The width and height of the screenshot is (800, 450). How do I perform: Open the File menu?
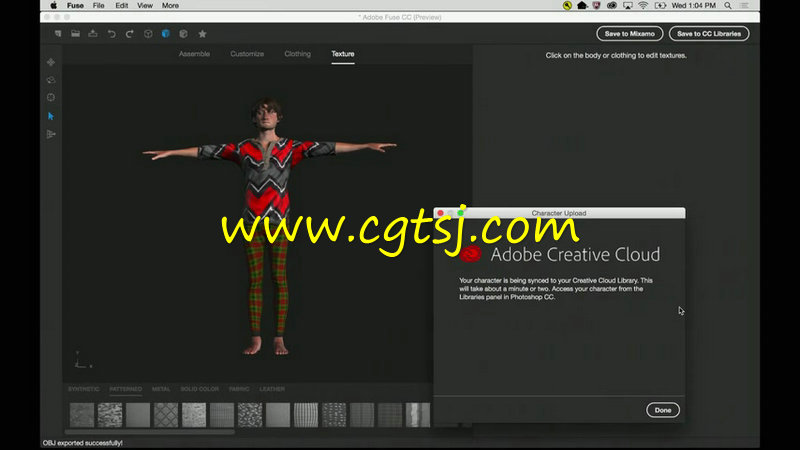tap(98, 6)
